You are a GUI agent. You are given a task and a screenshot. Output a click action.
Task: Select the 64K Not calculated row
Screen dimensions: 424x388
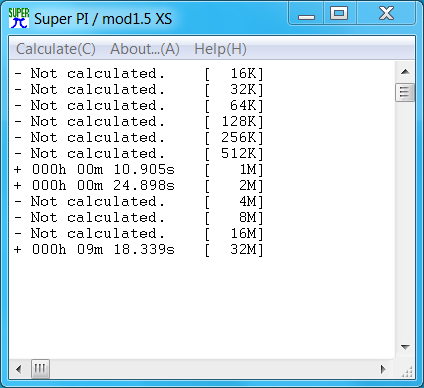pyautogui.click(x=139, y=105)
